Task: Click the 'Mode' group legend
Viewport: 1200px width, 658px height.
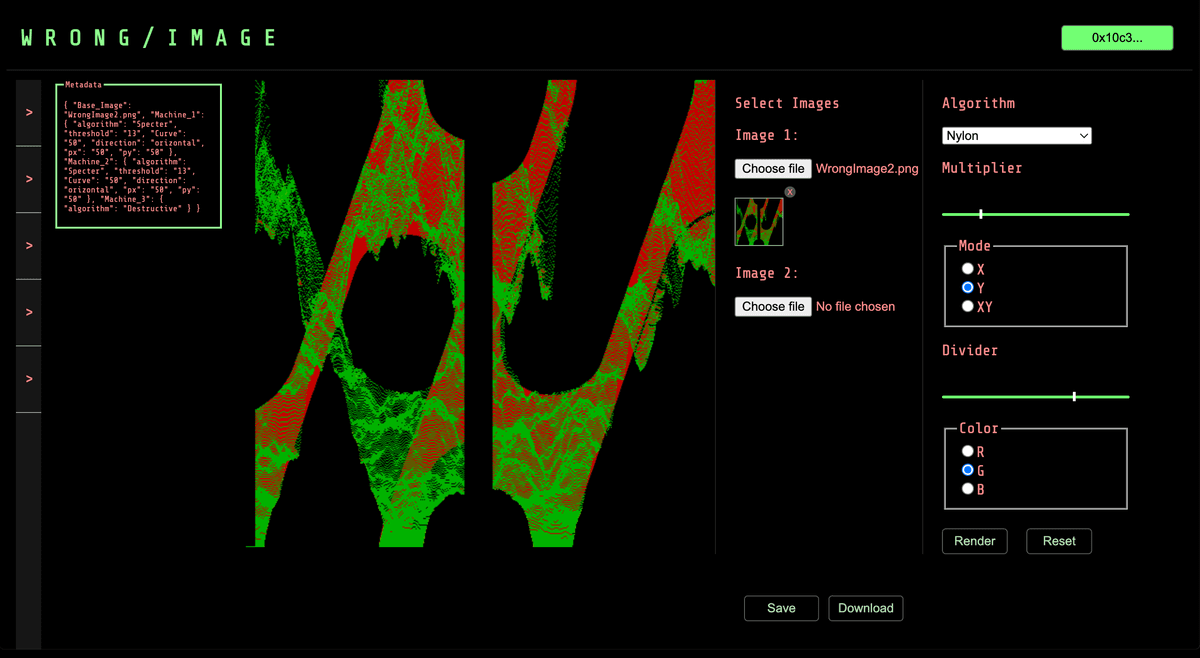Action: pyautogui.click(x=974, y=246)
